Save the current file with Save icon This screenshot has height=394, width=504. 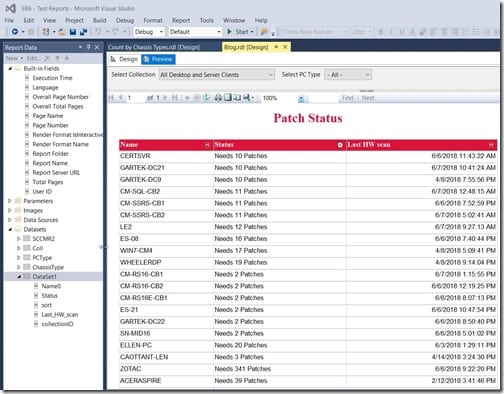tap(73, 32)
